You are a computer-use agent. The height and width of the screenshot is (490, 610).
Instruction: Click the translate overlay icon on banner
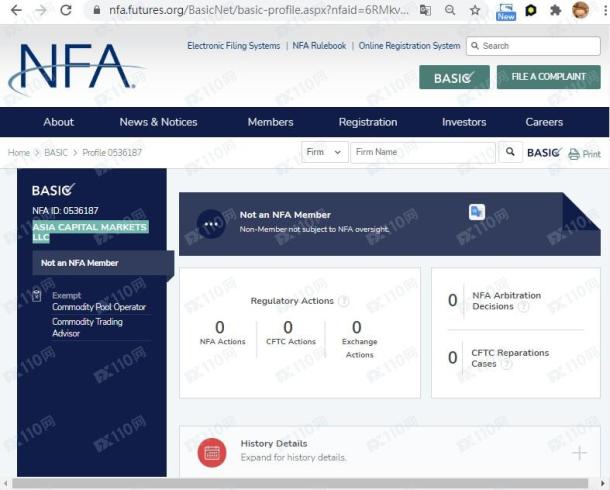(x=477, y=212)
